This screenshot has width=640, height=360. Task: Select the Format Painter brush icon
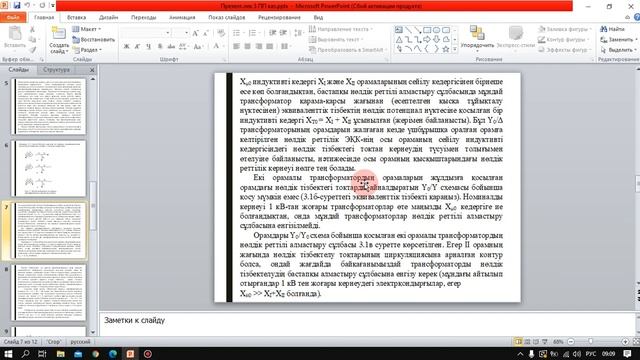32,49
